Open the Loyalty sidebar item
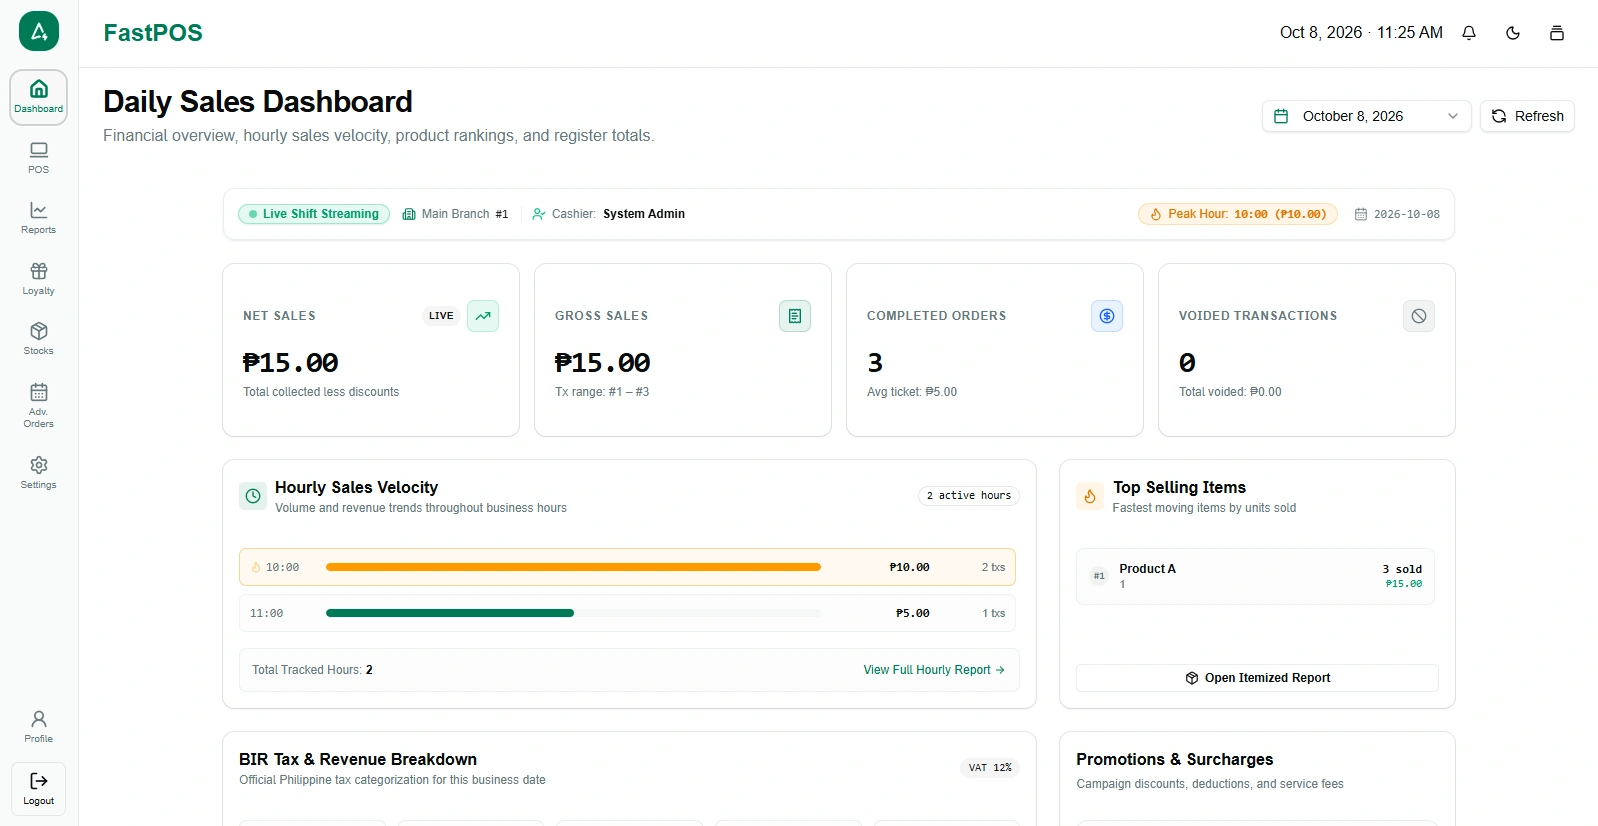 tap(39, 279)
